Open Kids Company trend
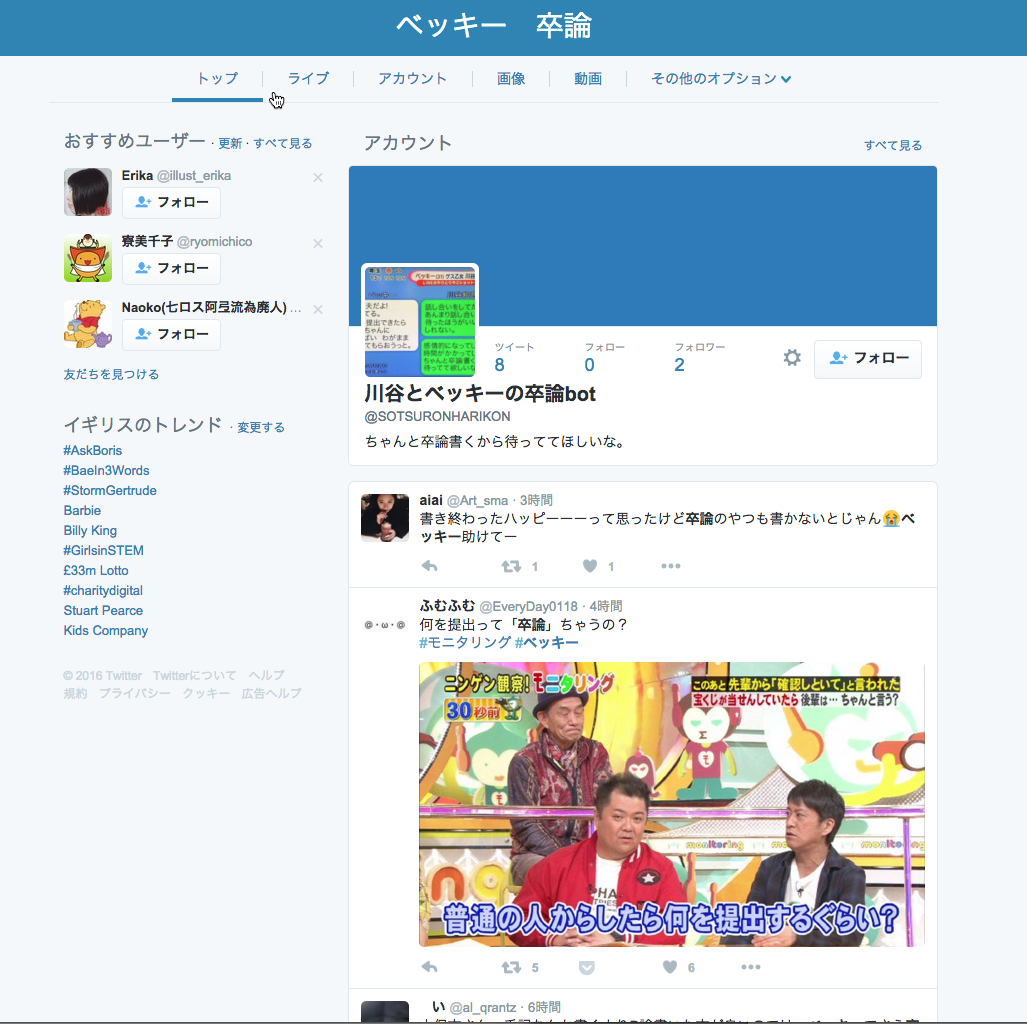The image size is (1027, 1024). tap(105, 630)
